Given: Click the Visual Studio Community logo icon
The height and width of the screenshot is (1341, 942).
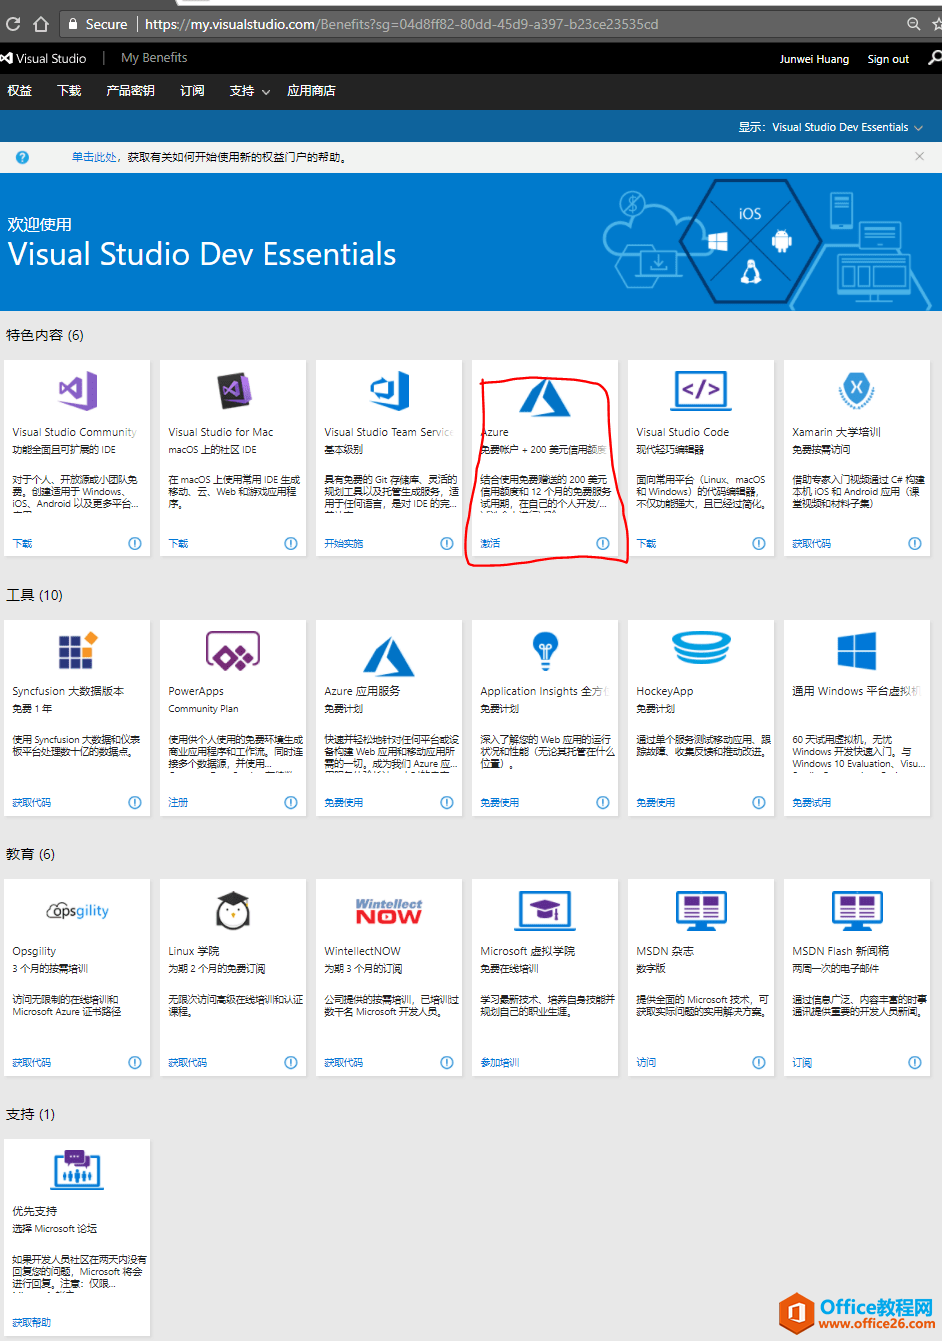Looking at the screenshot, I should [77, 390].
